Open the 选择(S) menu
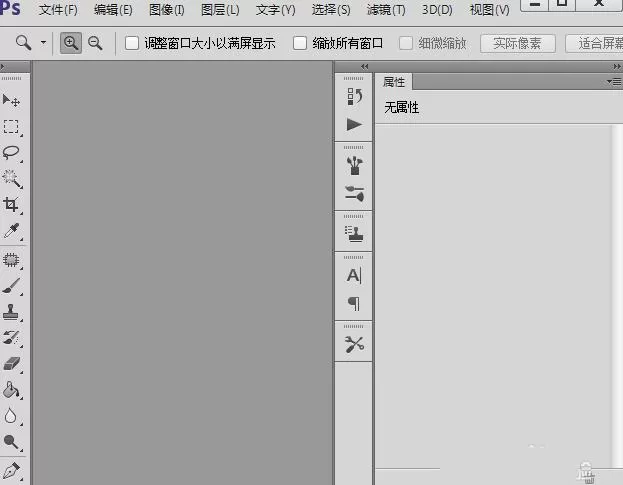 point(331,10)
